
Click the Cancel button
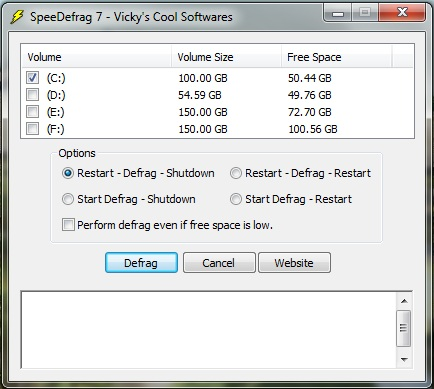(219, 263)
